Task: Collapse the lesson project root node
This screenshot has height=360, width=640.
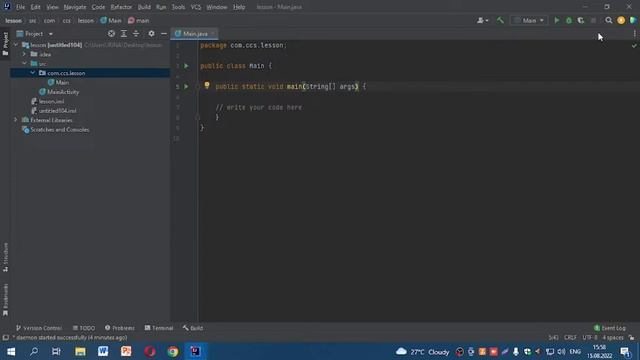Action: 16,45
